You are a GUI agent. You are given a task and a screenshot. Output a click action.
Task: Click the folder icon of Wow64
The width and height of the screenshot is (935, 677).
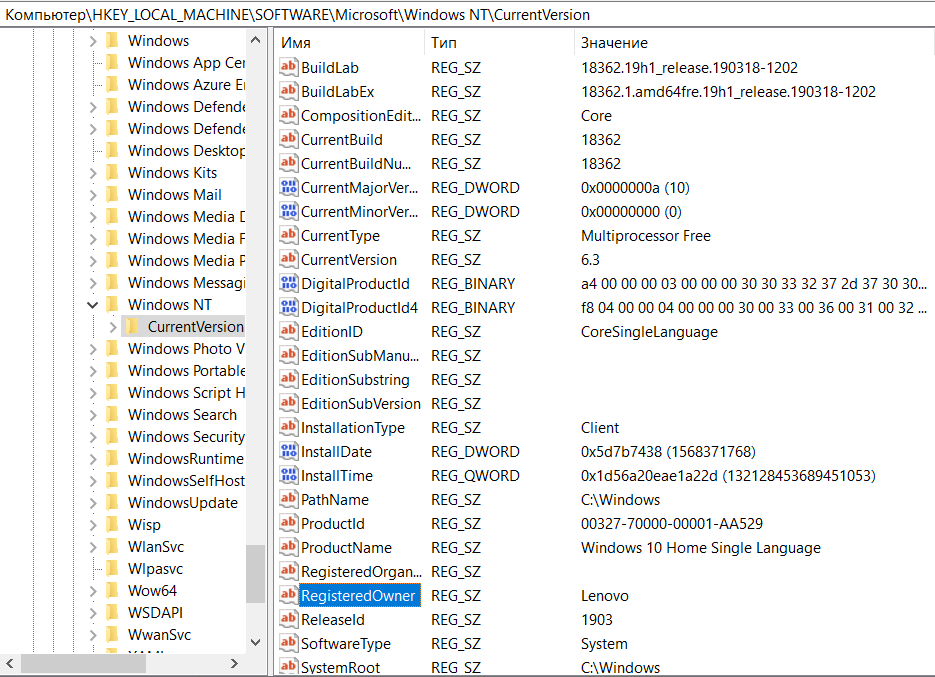(x=112, y=591)
